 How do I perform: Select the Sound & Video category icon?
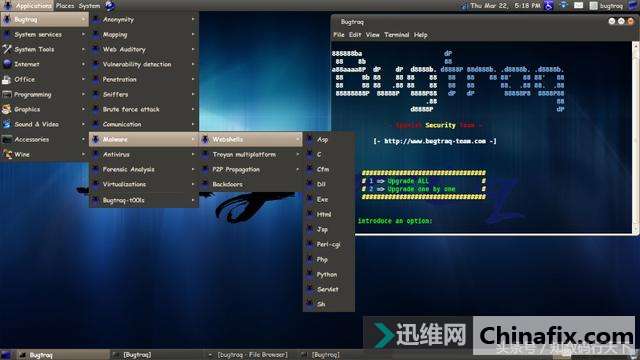(x=7, y=124)
